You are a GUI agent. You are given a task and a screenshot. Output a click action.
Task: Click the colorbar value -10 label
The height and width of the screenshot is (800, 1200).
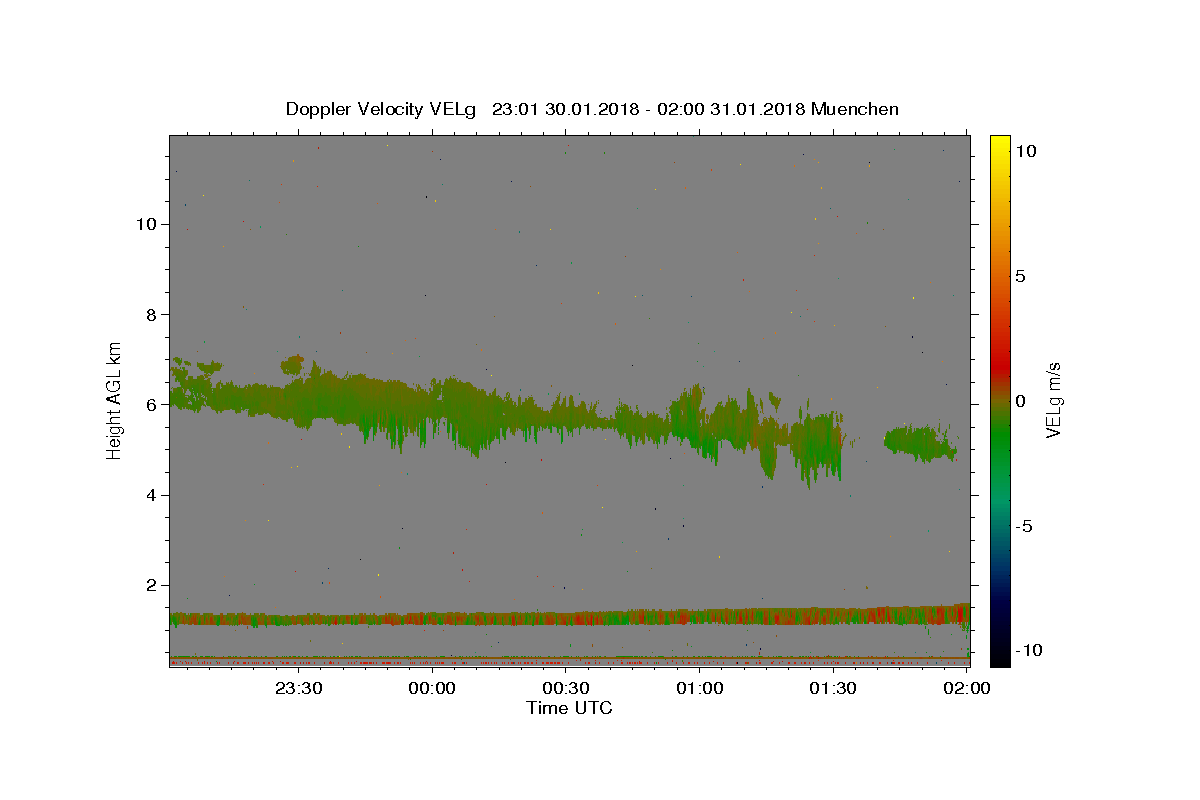pos(1029,651)
